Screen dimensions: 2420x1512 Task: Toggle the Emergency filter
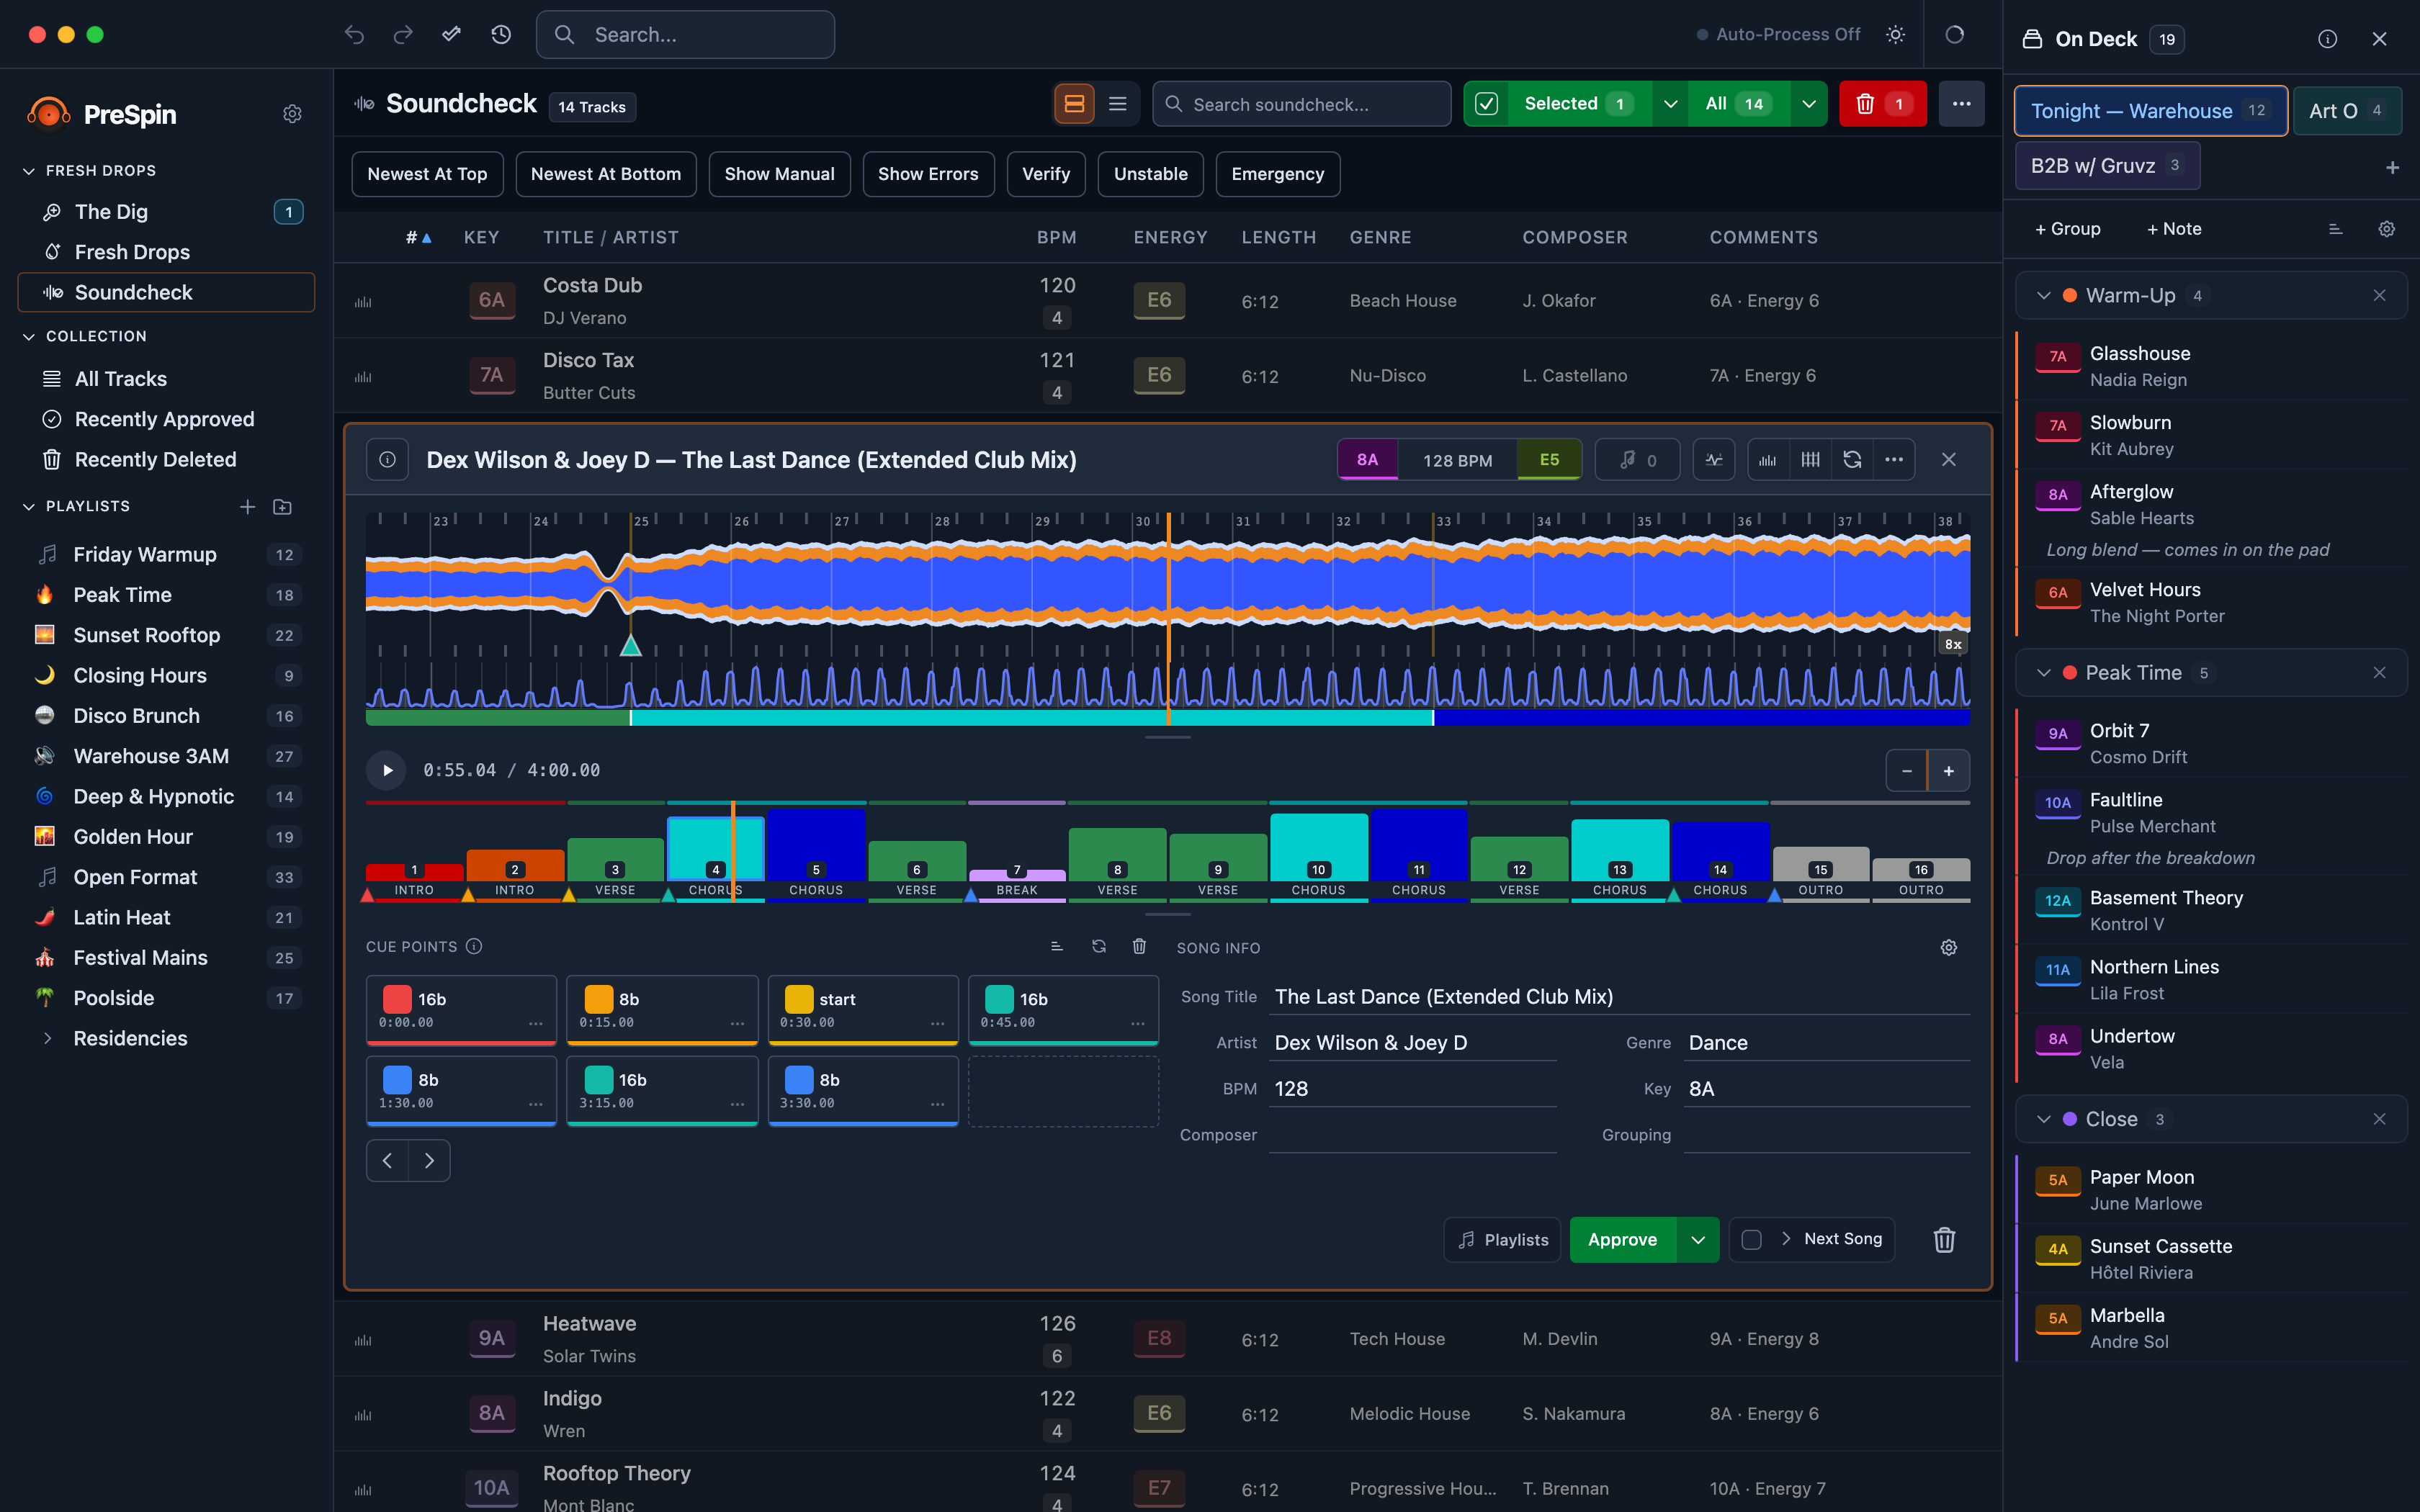(1278, 174)
